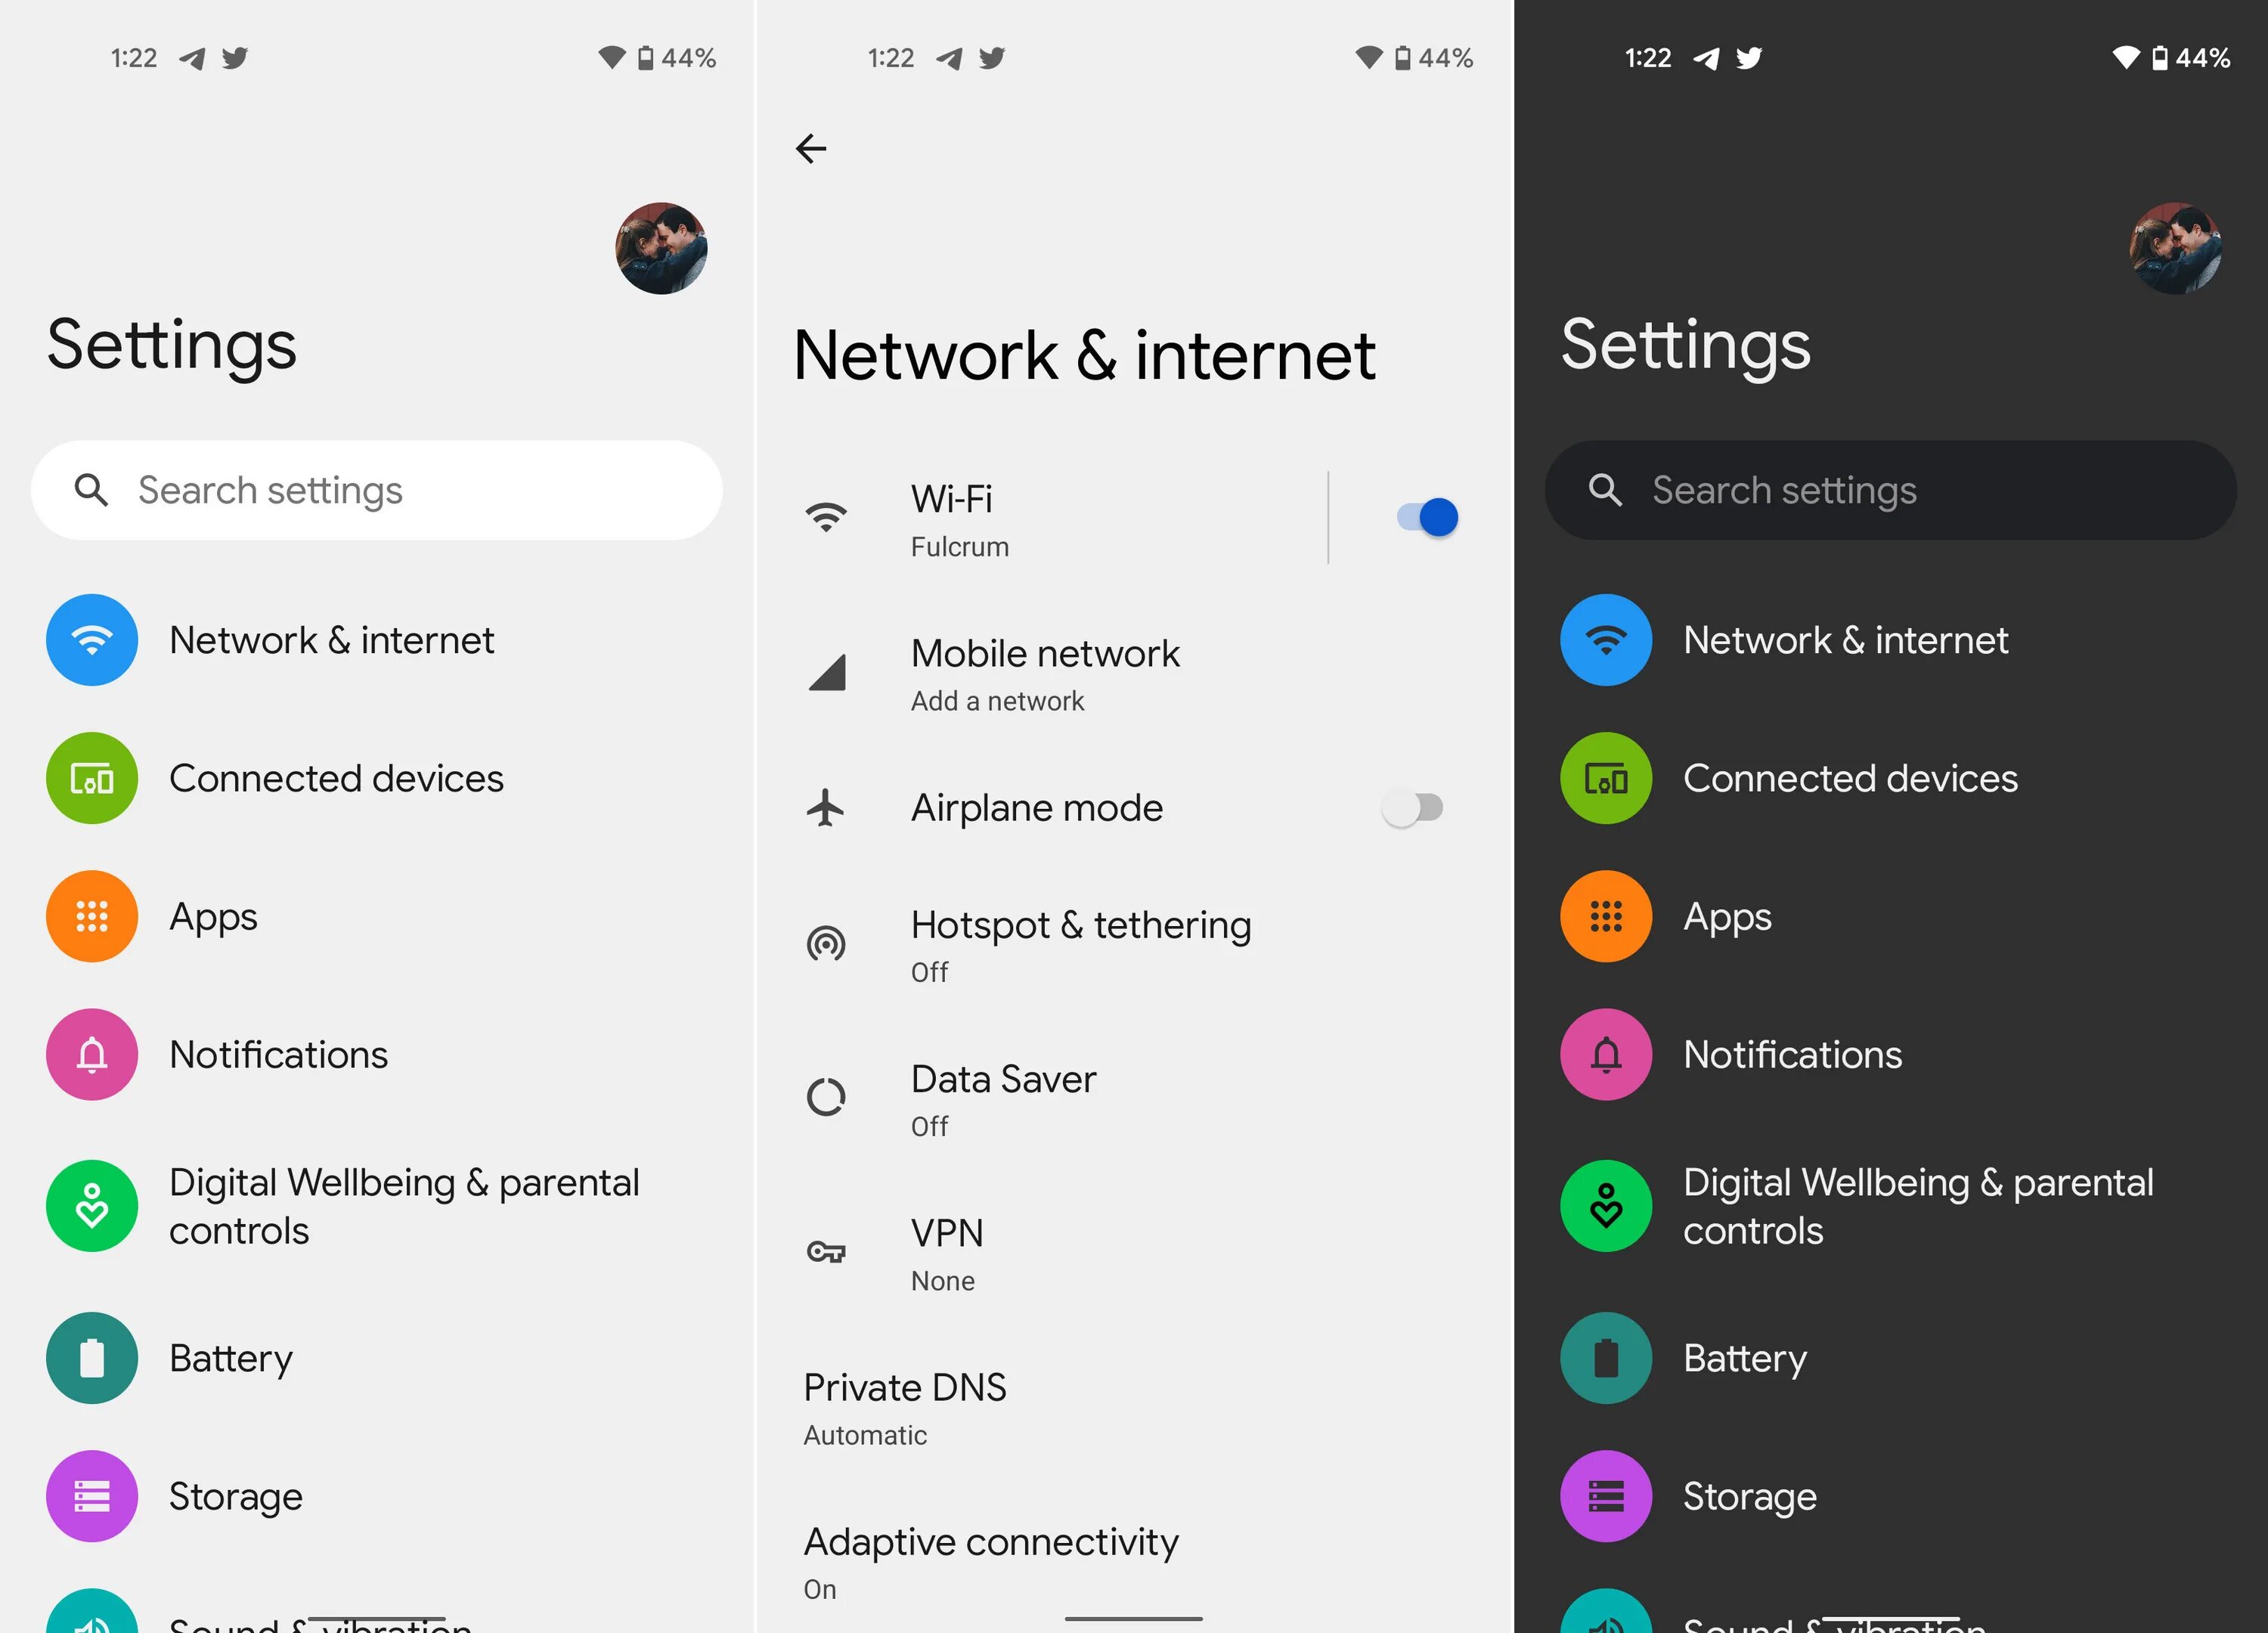Screen dimensions: 2268x1633
Task: Tap the Connected devices icon
Action: coord(90,777)
